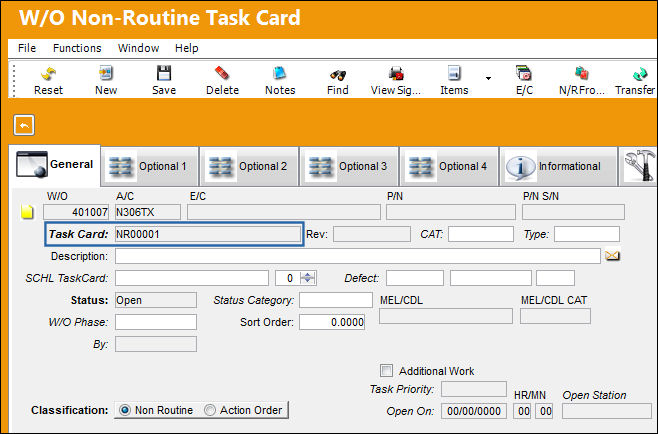Click the back arrow button
This screenshot has width=658, height=434.
24,125
